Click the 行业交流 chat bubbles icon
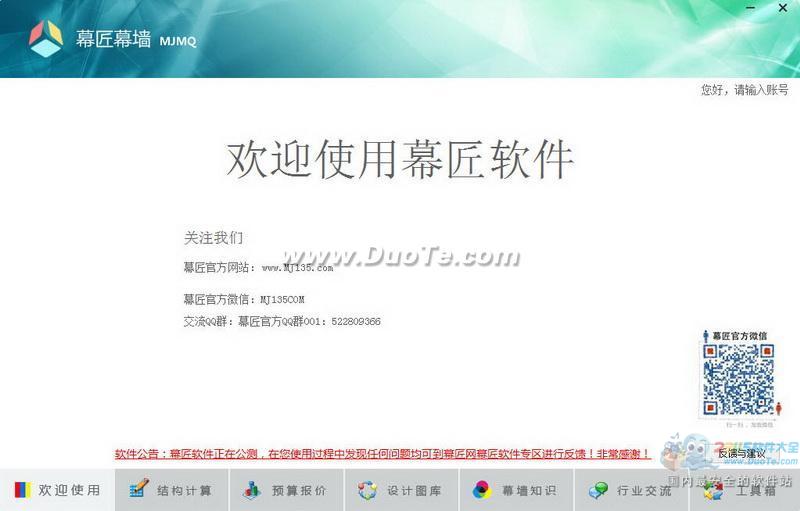This screenshot has height=511, width=800. coord(598,491)
